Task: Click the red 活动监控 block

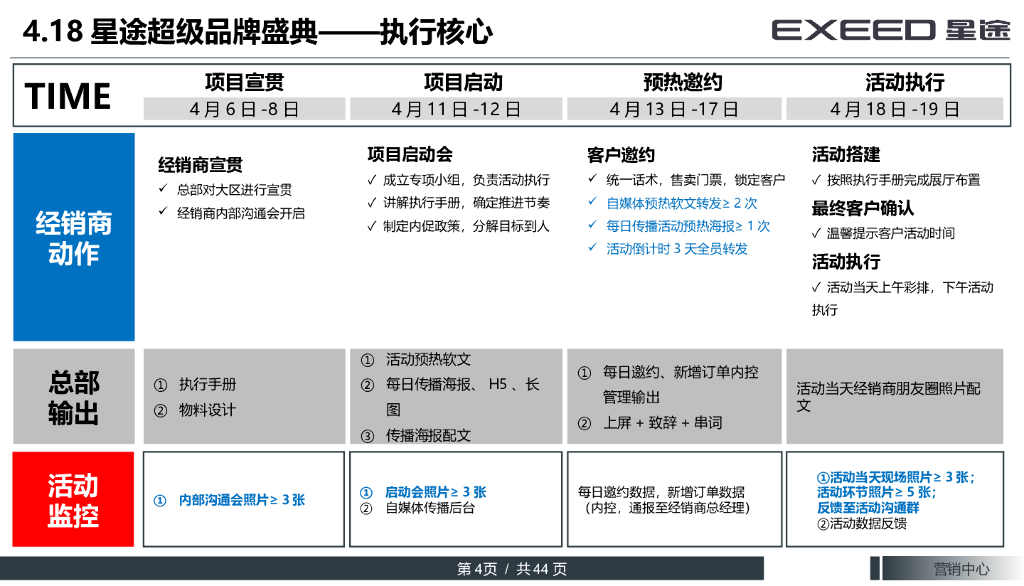Action: click(x=74, y=500)
